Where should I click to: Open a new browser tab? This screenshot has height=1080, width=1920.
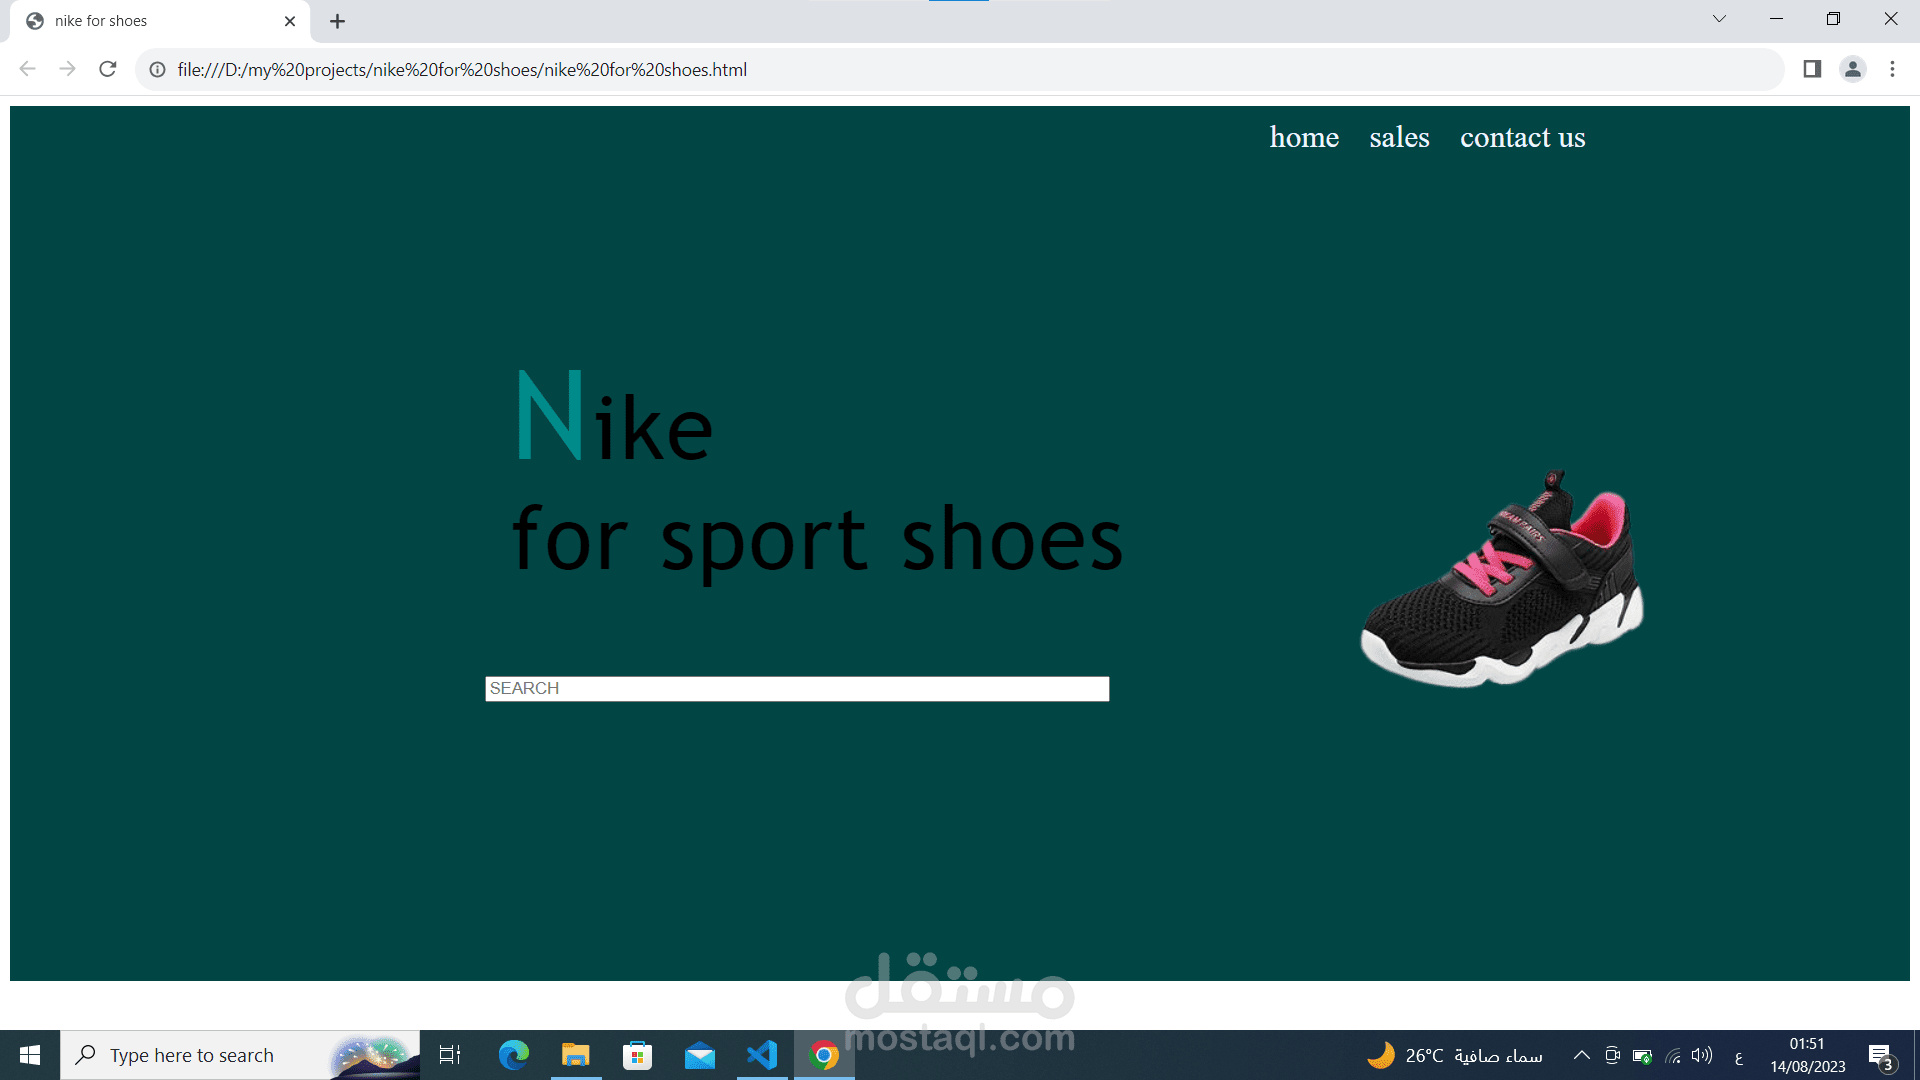pos(338,21)
